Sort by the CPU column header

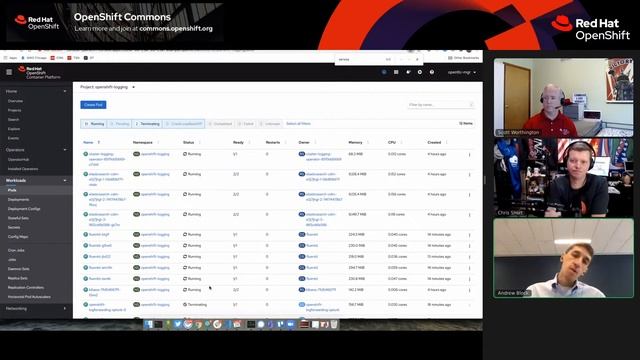(392, 142)
